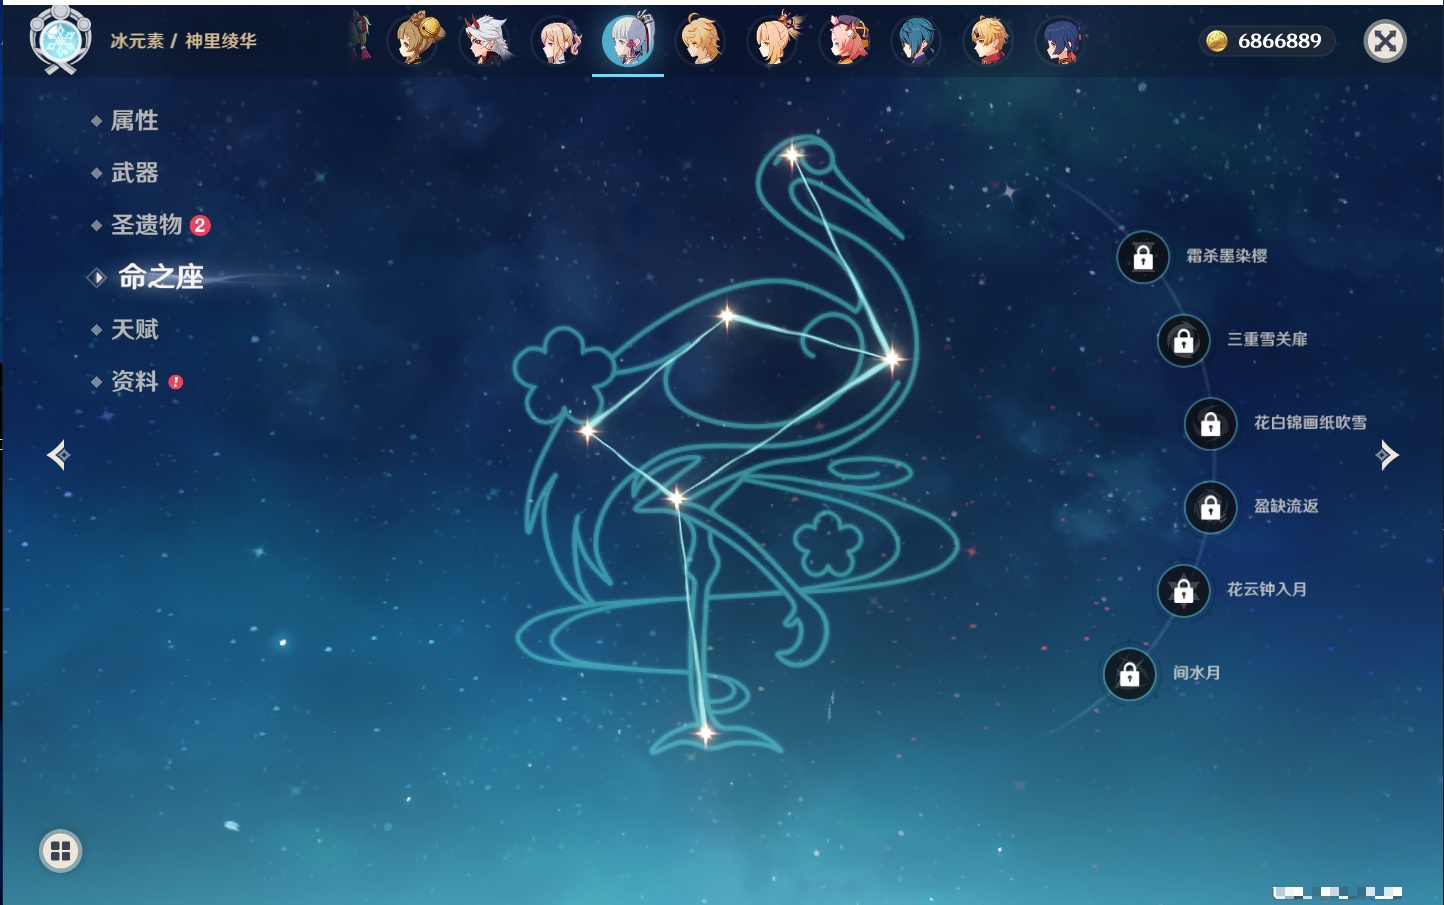Image resolution: width=1444 pixels, height=905 pixels.
Task: Open the grid menu button at bottom
Action: click(60, 851)
